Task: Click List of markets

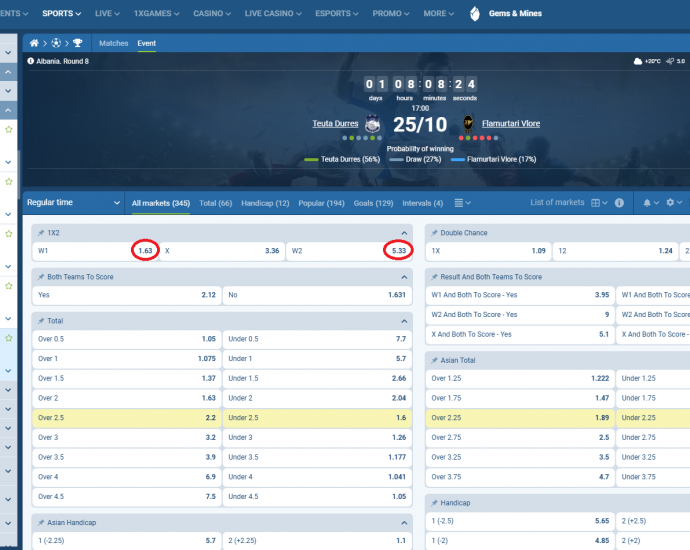Action: pyautogui.click(x=557, y=202)
